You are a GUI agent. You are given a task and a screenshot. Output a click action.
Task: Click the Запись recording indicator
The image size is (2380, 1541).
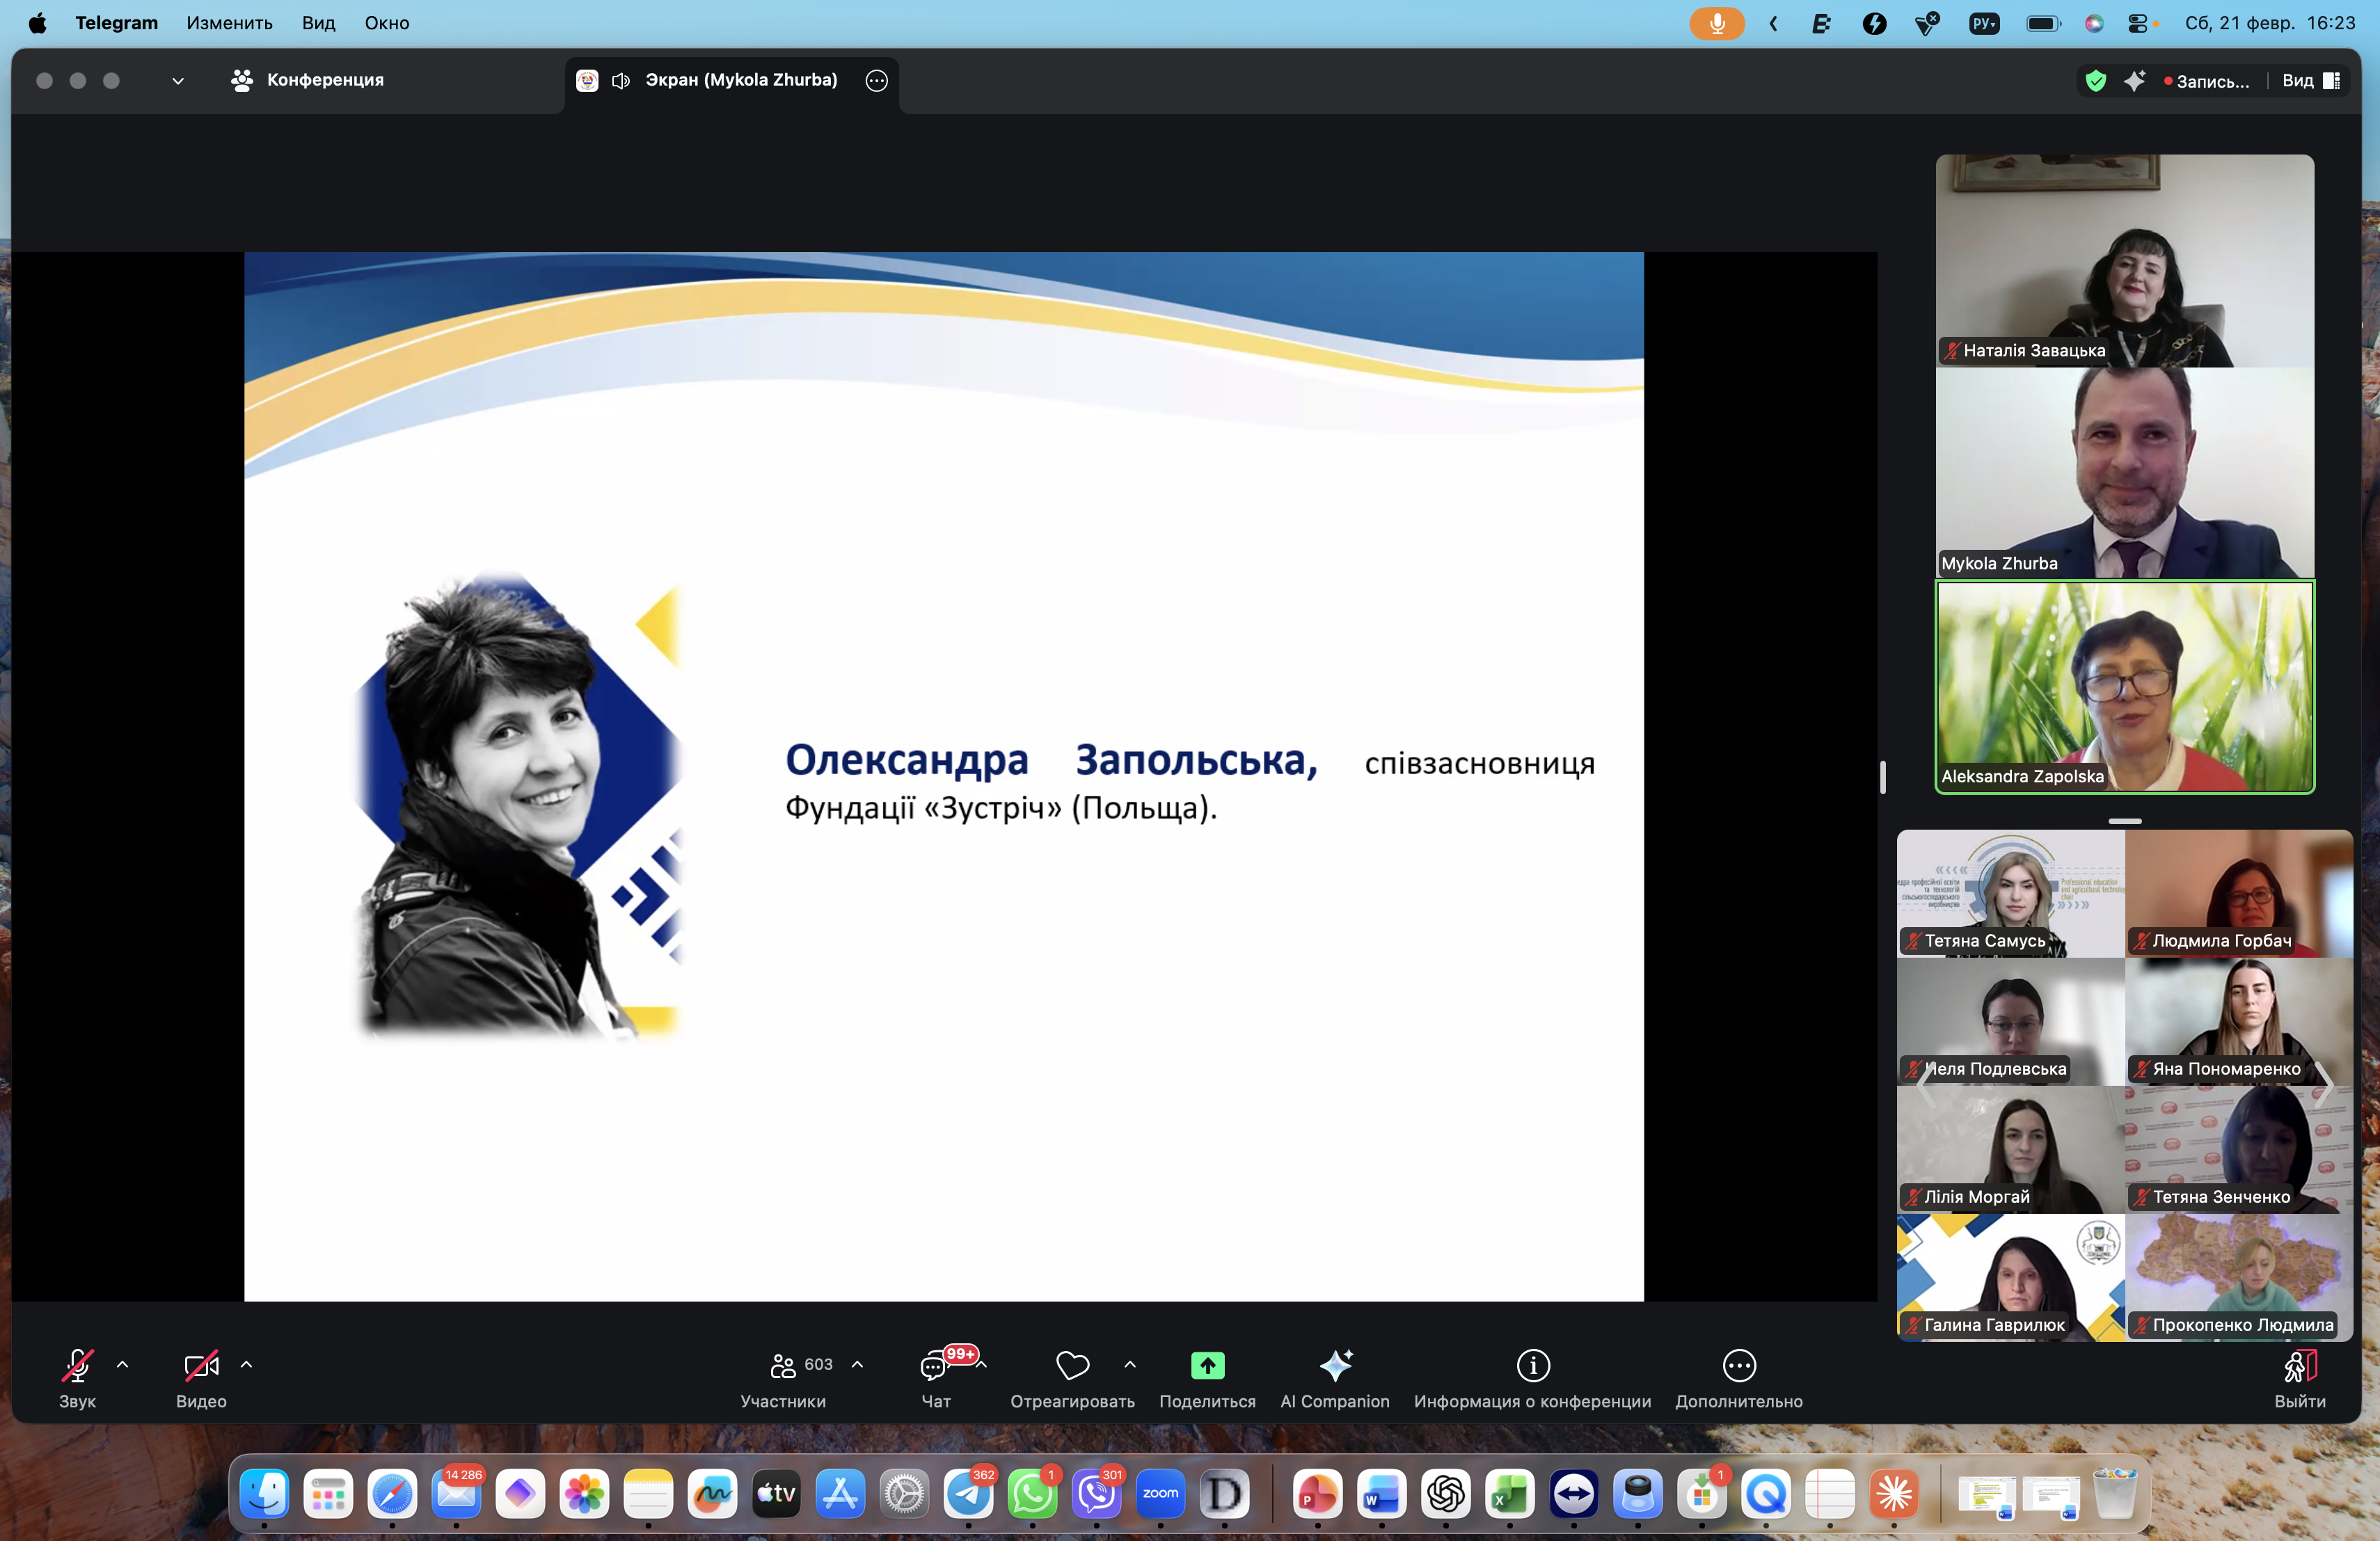2207,82
